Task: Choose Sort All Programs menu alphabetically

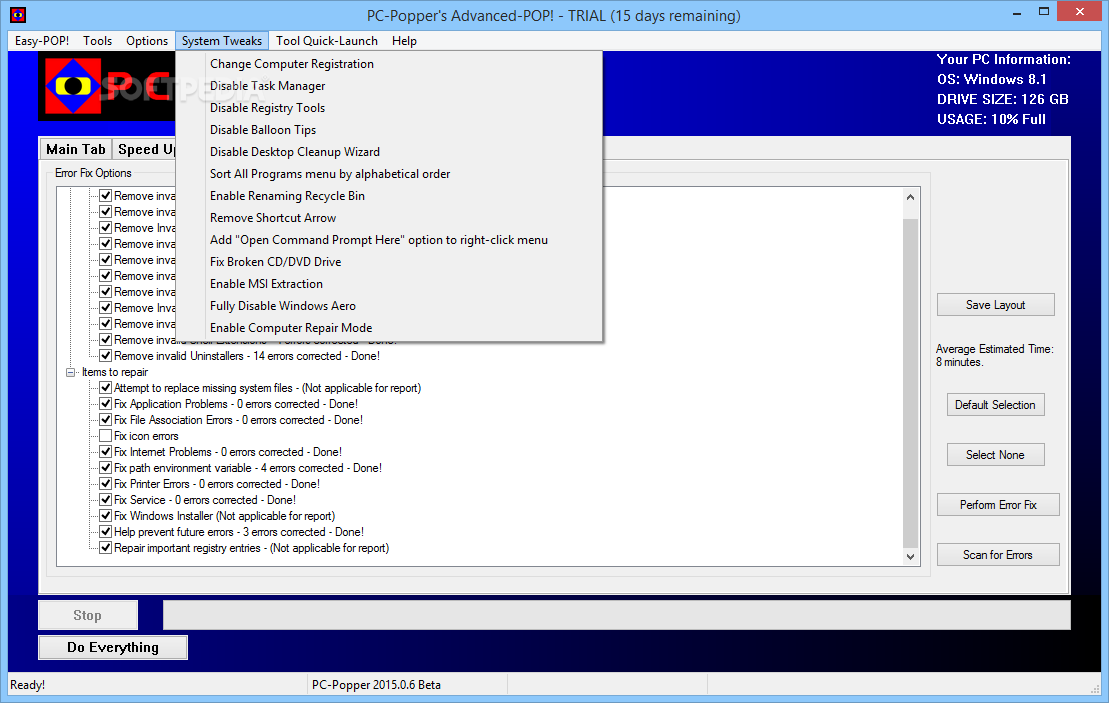Action: (x=389, y=173)
